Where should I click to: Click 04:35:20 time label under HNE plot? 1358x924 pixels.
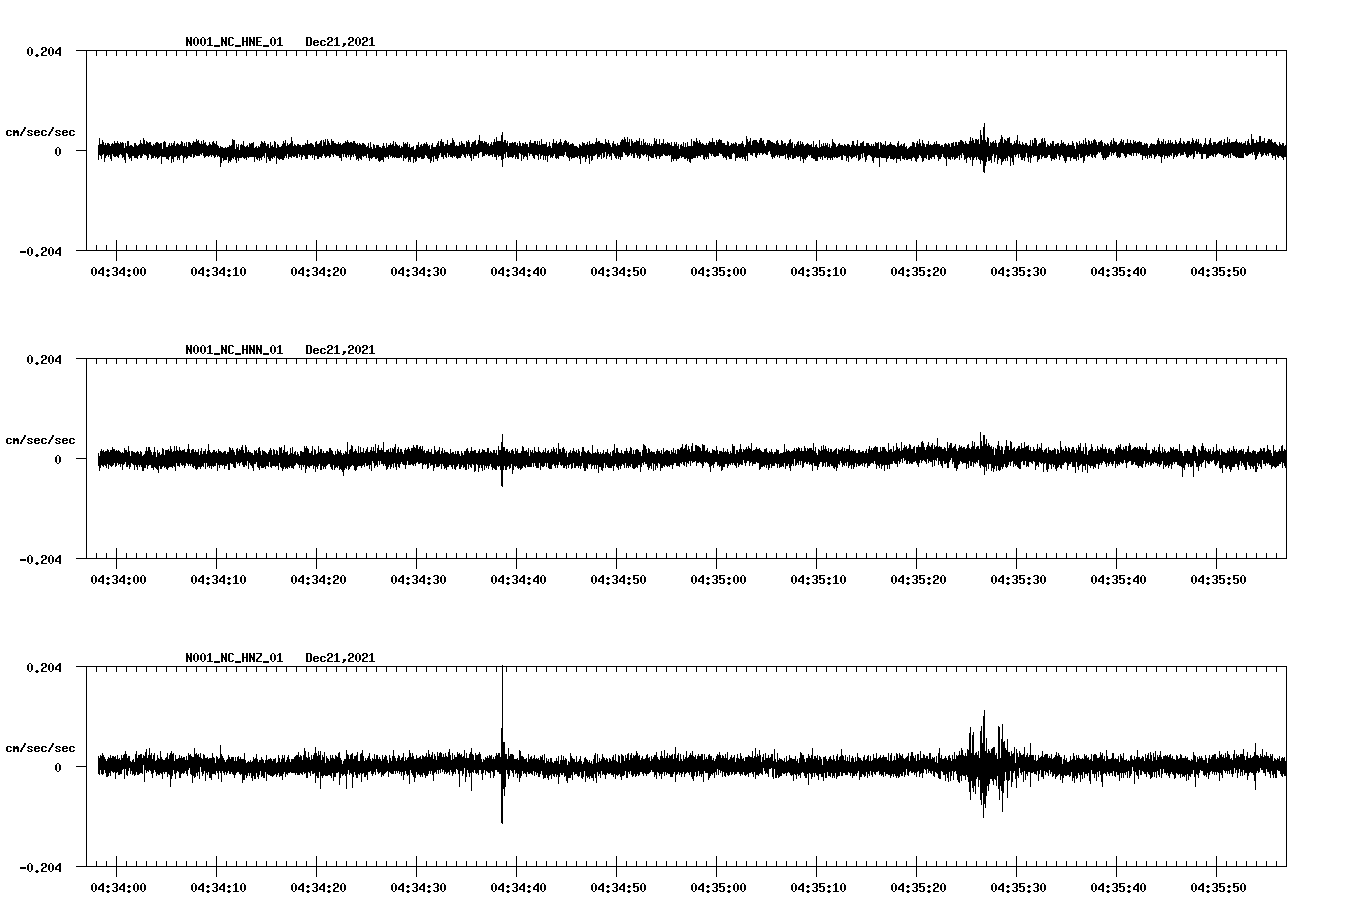(918, 271)
